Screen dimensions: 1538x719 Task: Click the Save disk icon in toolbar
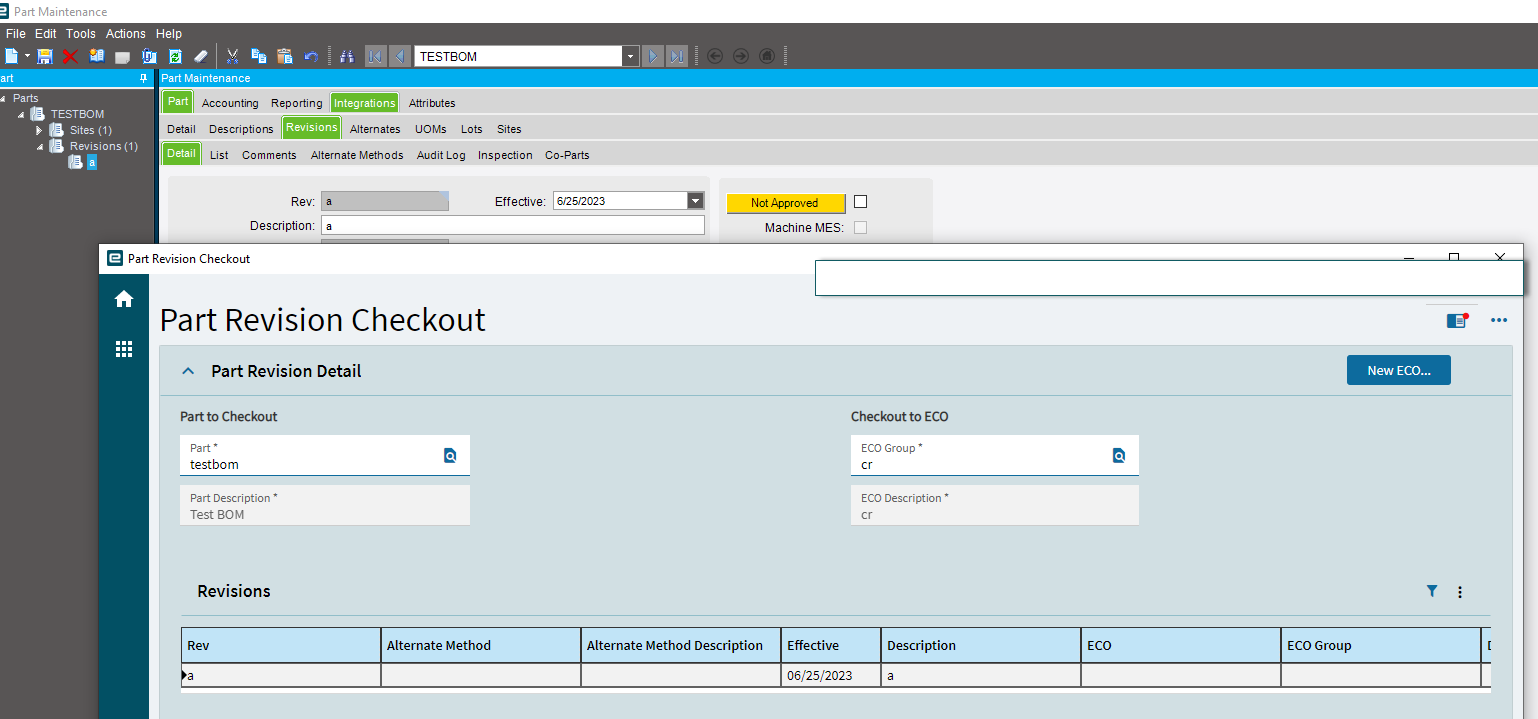pos(45,56)
